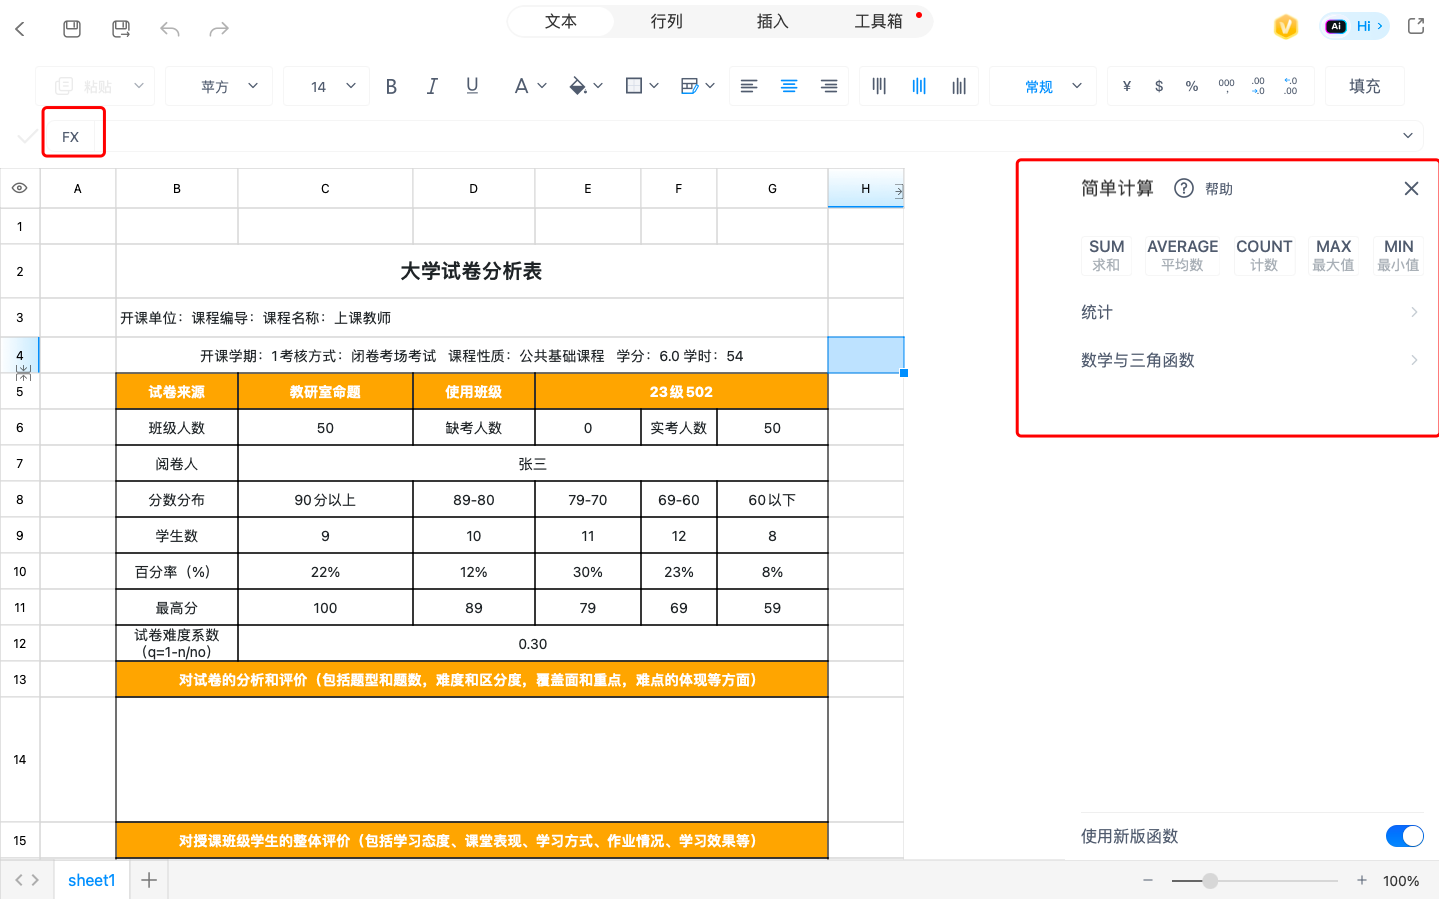Expand the paste options dropdown

click(139, 86)
